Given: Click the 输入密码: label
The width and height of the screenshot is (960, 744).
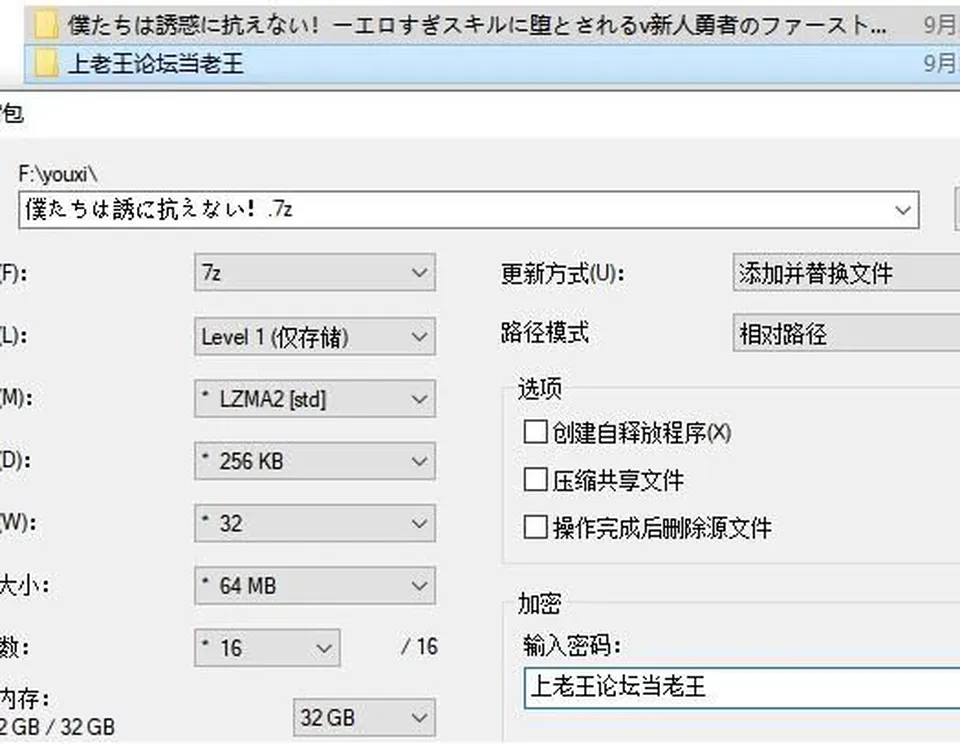Looking at the screenshot, I should [571, 645].
